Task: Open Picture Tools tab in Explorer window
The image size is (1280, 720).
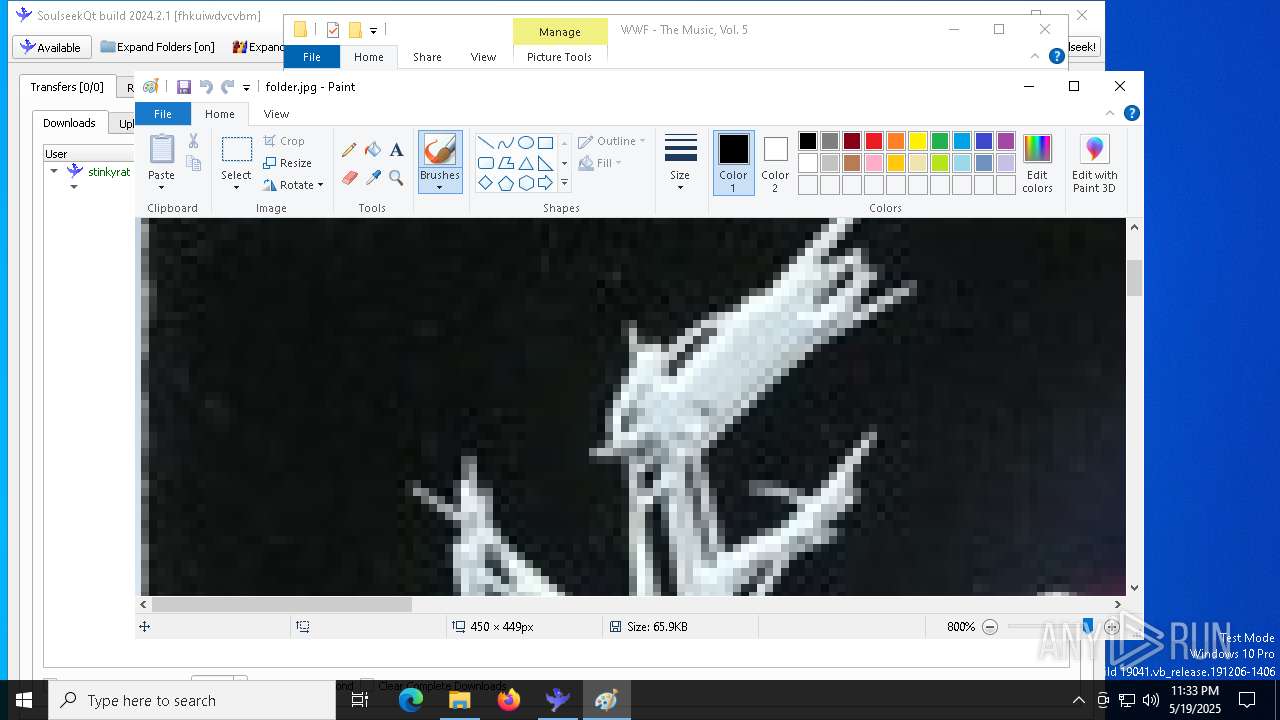Action: pyautogui.click(x=559, y=57)
